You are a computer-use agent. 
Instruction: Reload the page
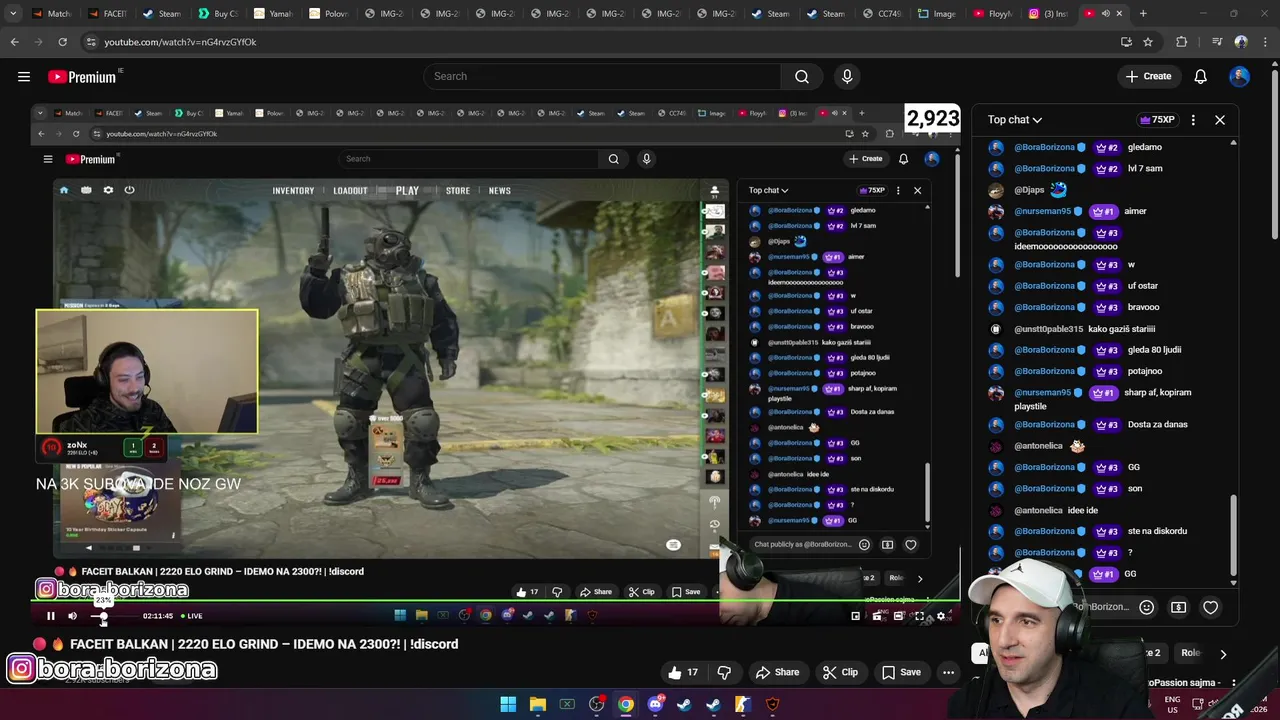click(62, 42)
